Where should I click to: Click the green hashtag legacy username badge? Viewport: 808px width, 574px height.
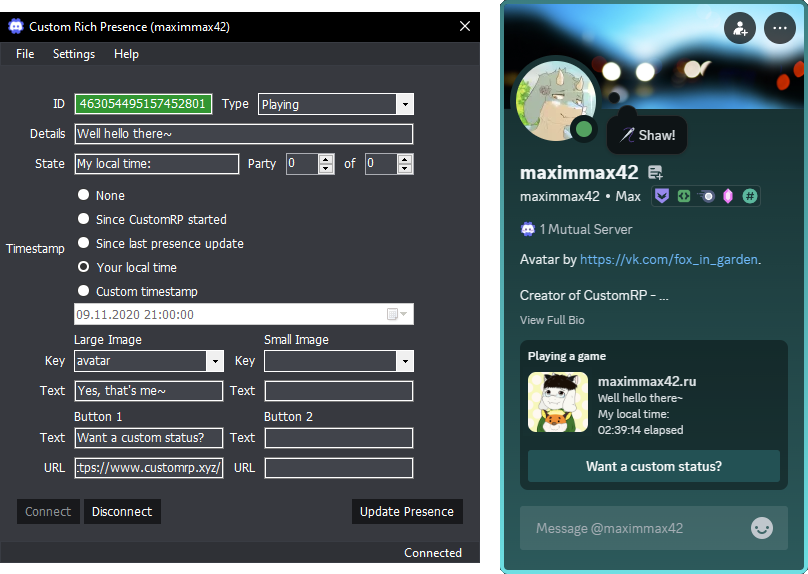[750, 196]
